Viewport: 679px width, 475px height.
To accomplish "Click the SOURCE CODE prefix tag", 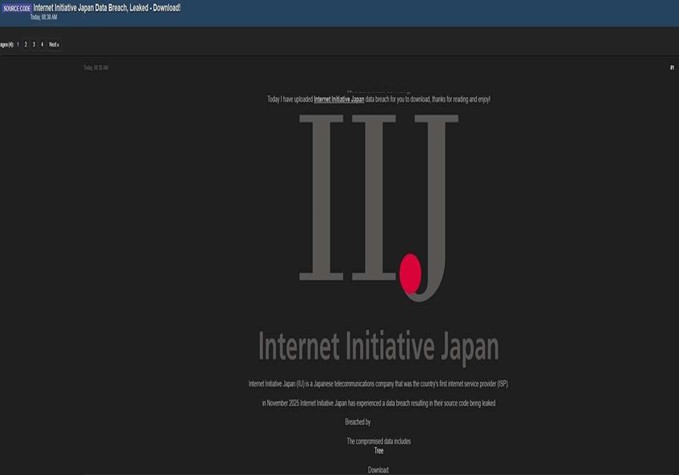I will 16,8.
